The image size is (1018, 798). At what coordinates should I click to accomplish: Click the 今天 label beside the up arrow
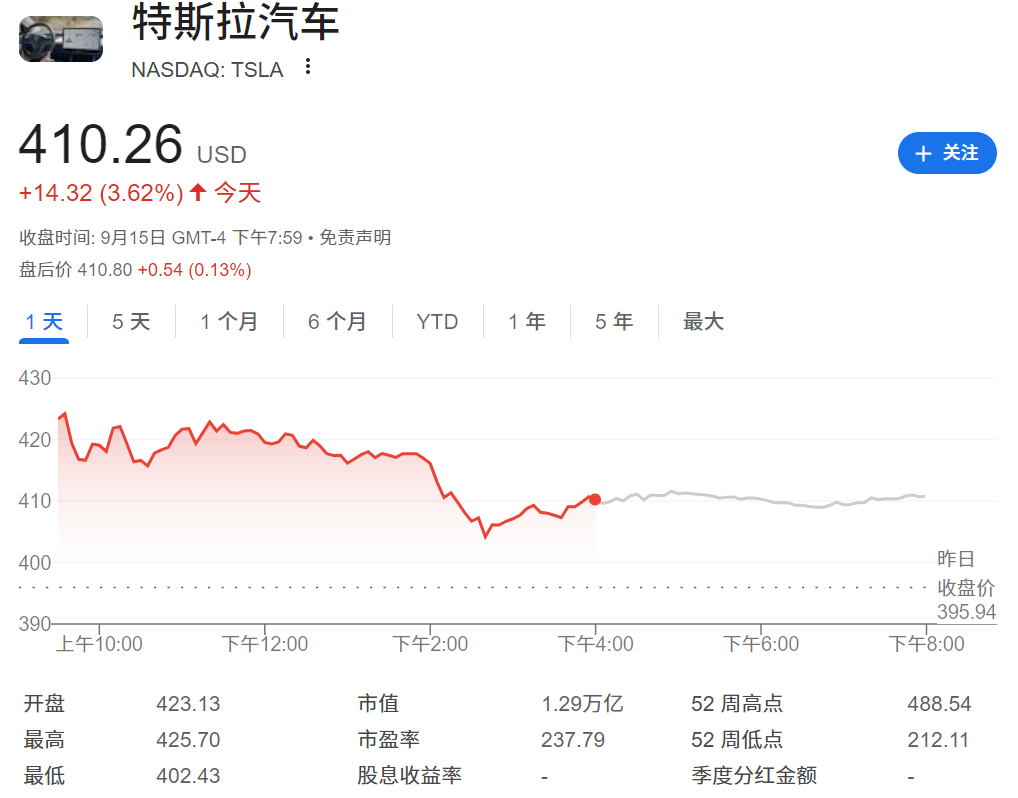[x=238, y=193]
